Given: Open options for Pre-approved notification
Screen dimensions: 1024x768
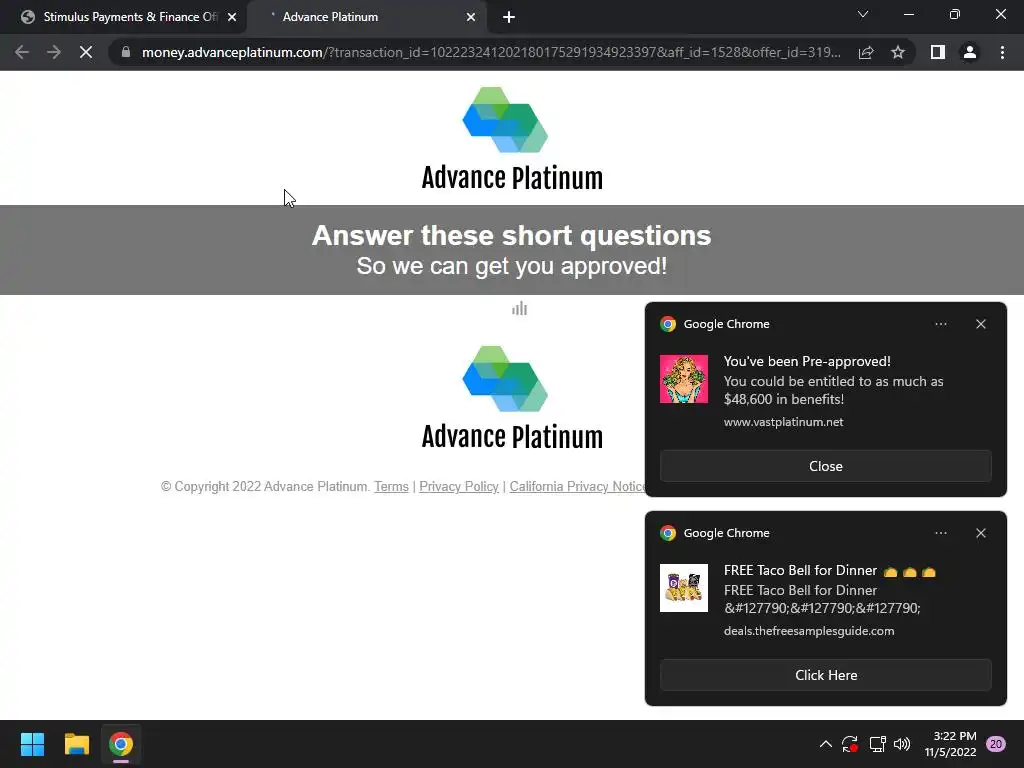Looking at the screenshot, I should pos(940,324).
